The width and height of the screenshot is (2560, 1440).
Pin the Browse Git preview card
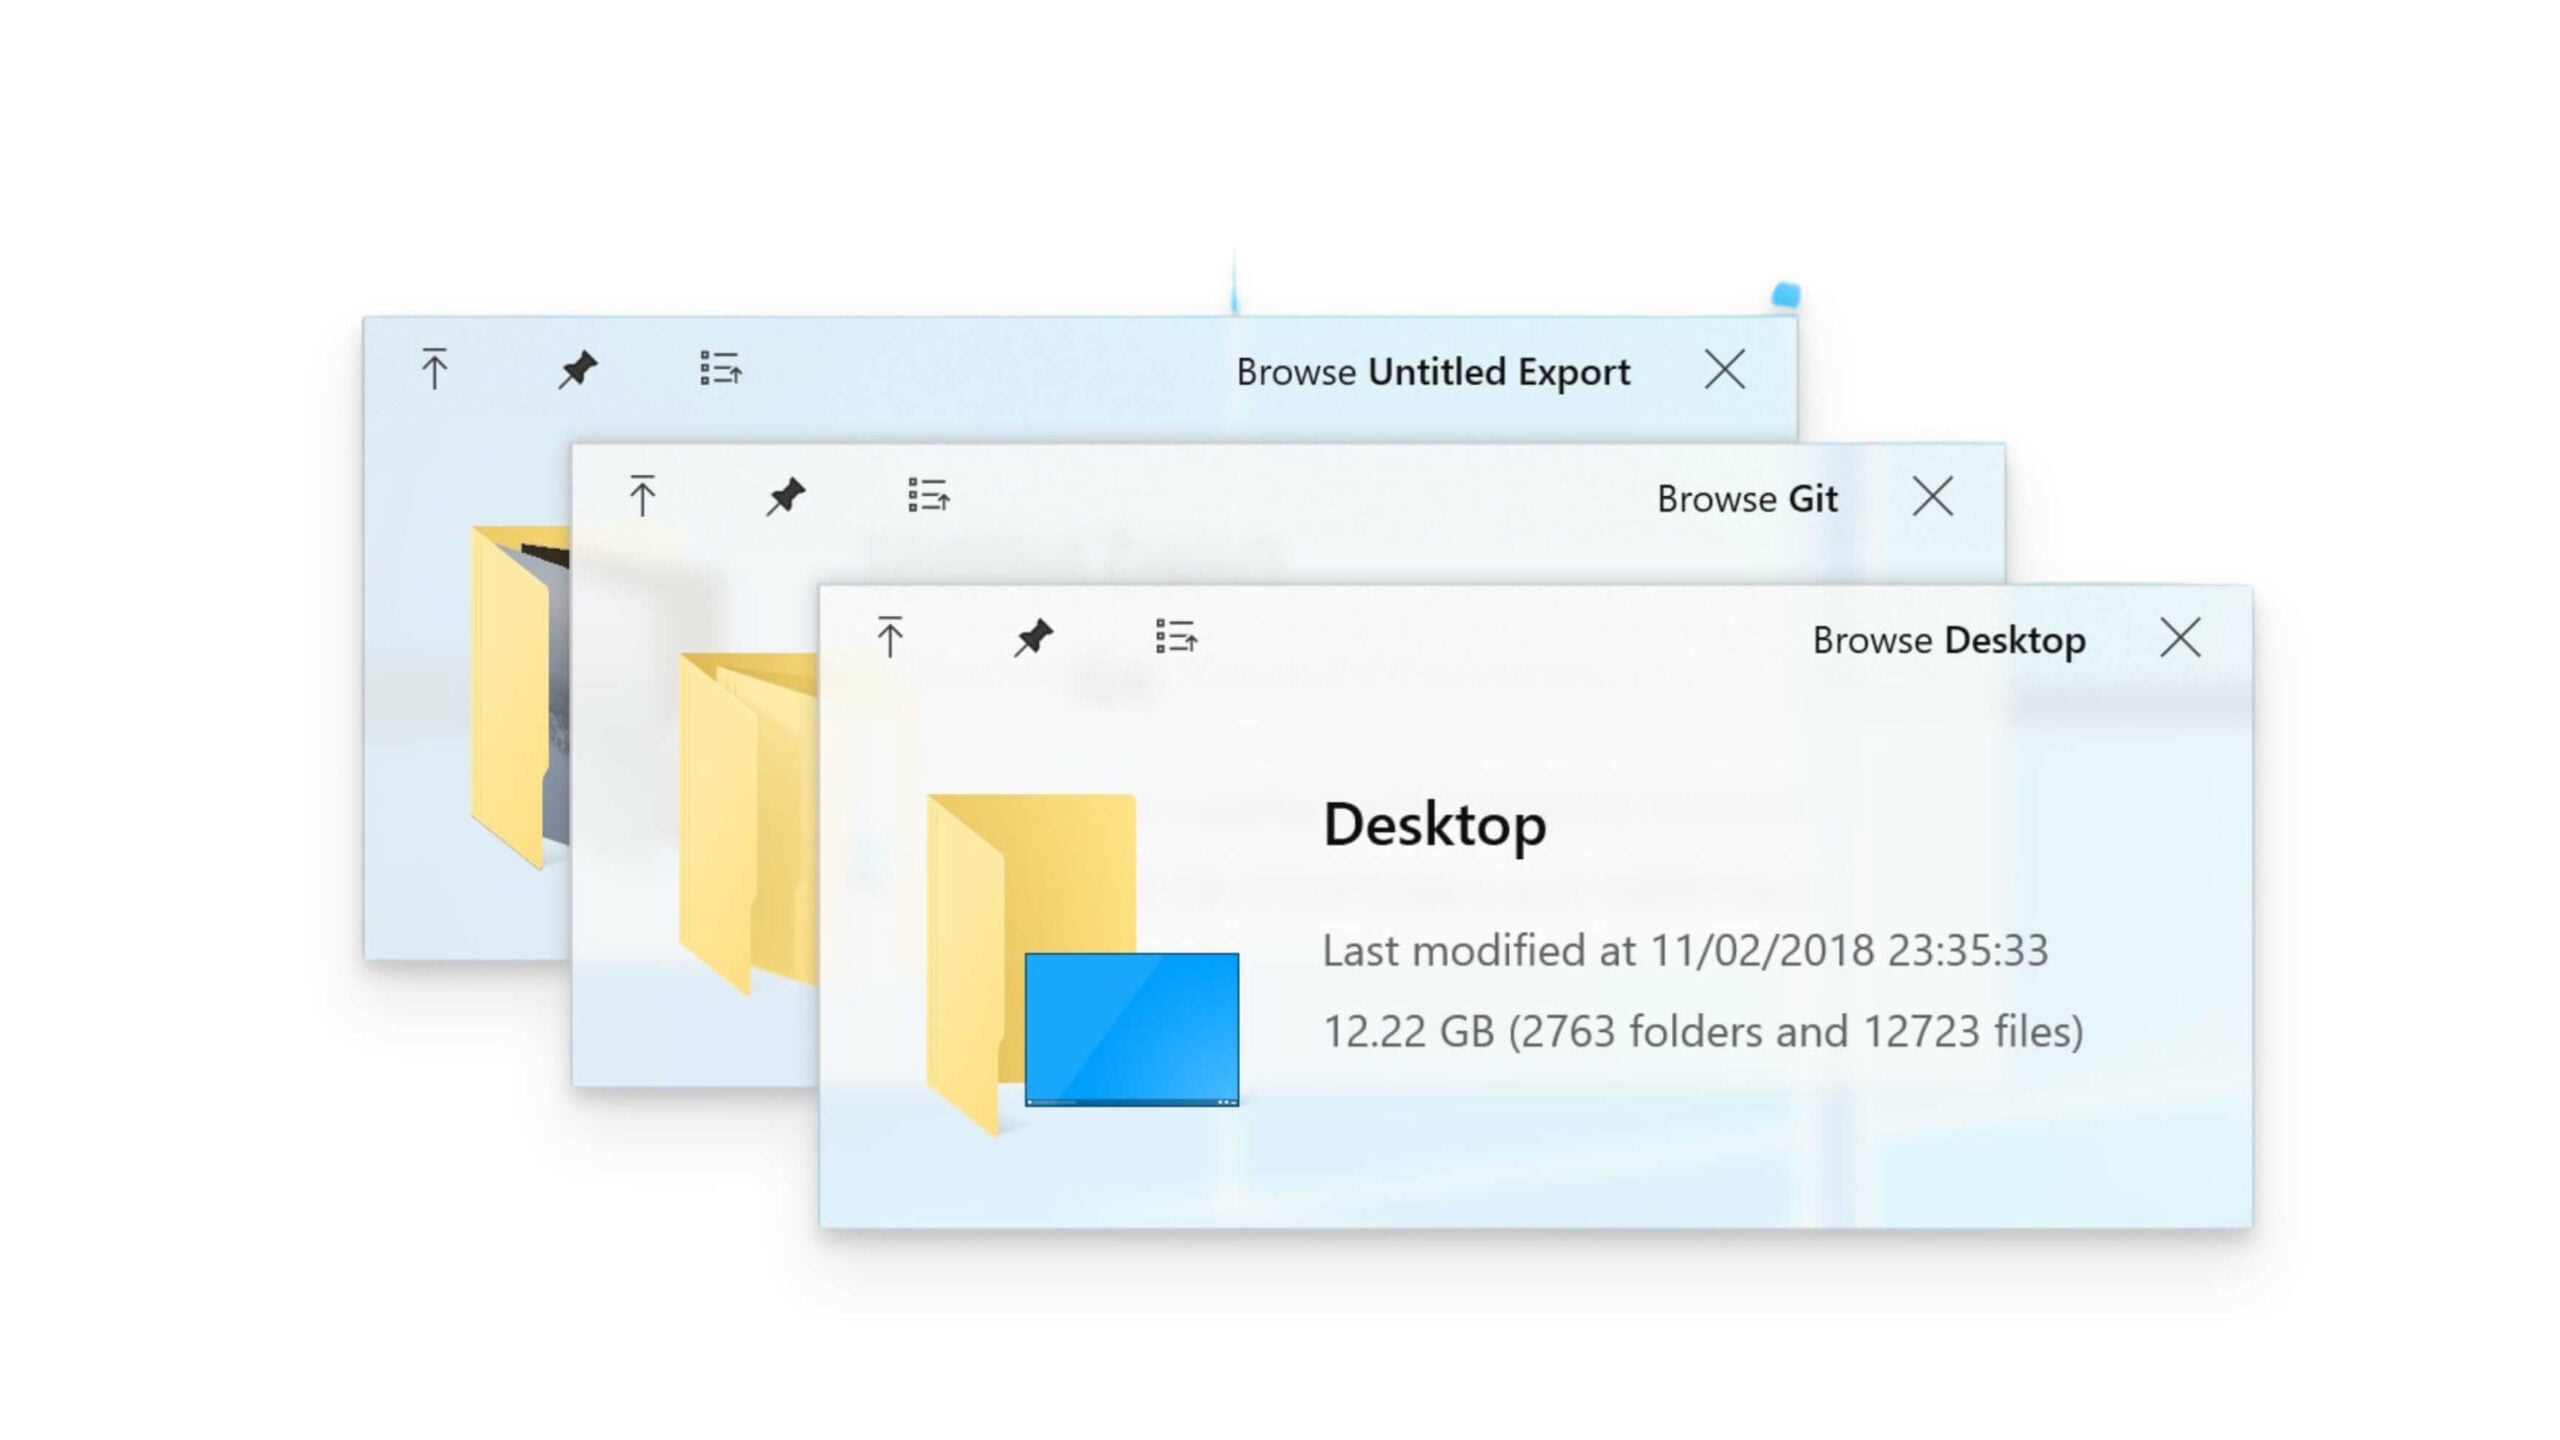[786, 497]
